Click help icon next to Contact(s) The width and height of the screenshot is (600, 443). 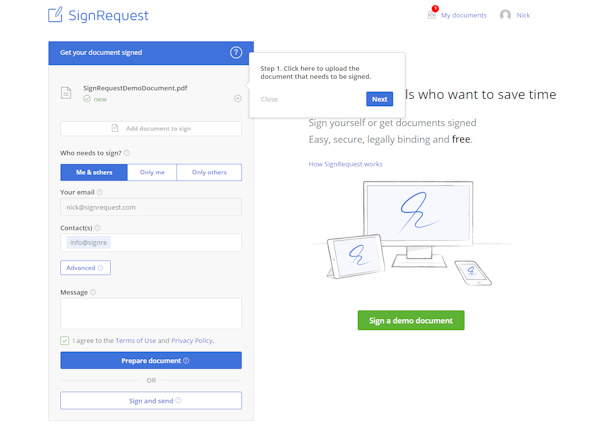tap(97, 228)
